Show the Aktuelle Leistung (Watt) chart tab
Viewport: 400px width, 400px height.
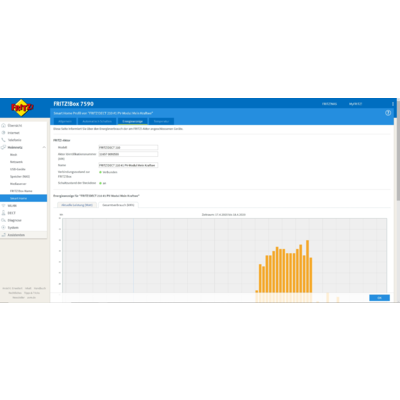(x=77, y=205)
